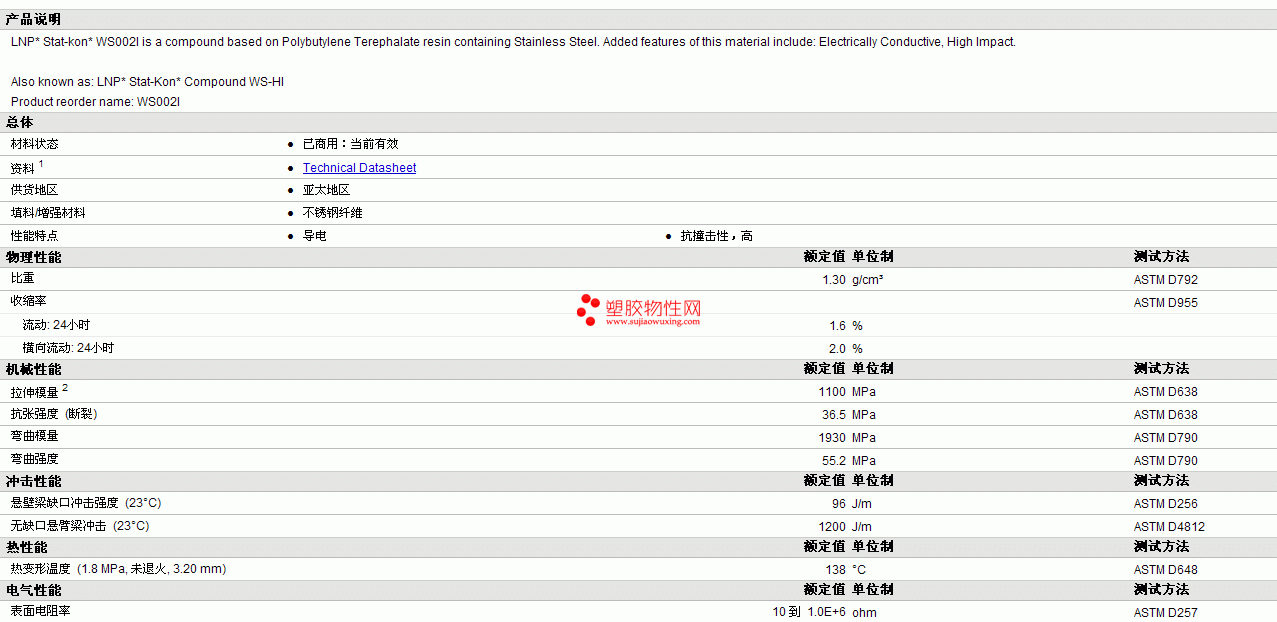Click the heat deflection value 138

click(x=836, y=570)
